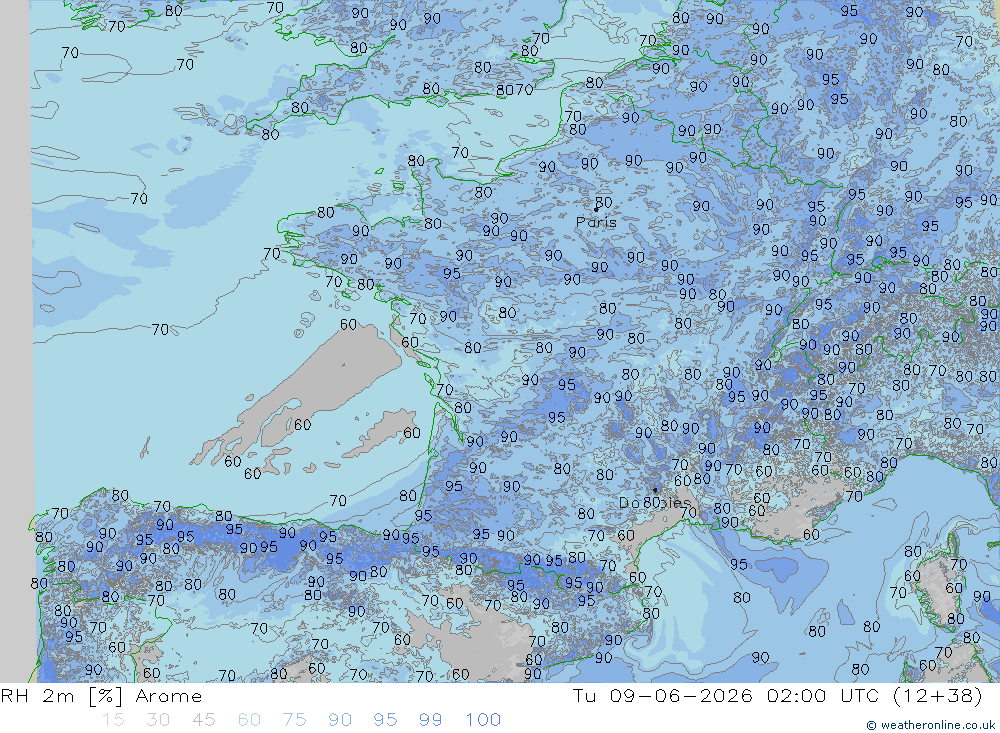1000x733 pixels.
Task: Click legend value 60
Action: (x=249, y=720)
